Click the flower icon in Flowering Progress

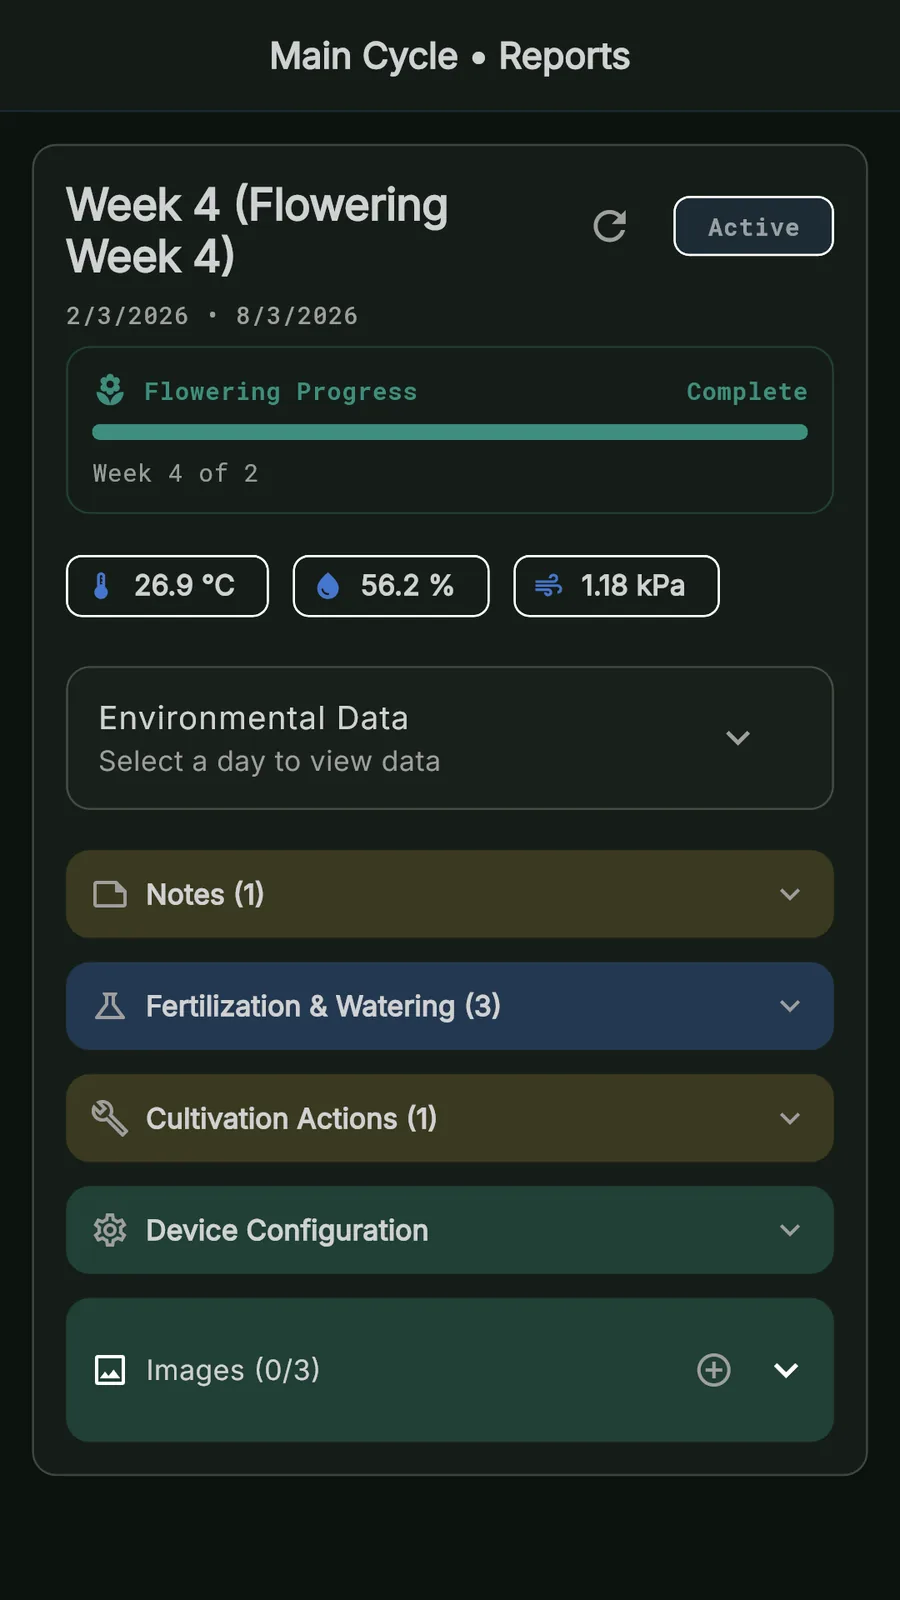coord(110,390)
